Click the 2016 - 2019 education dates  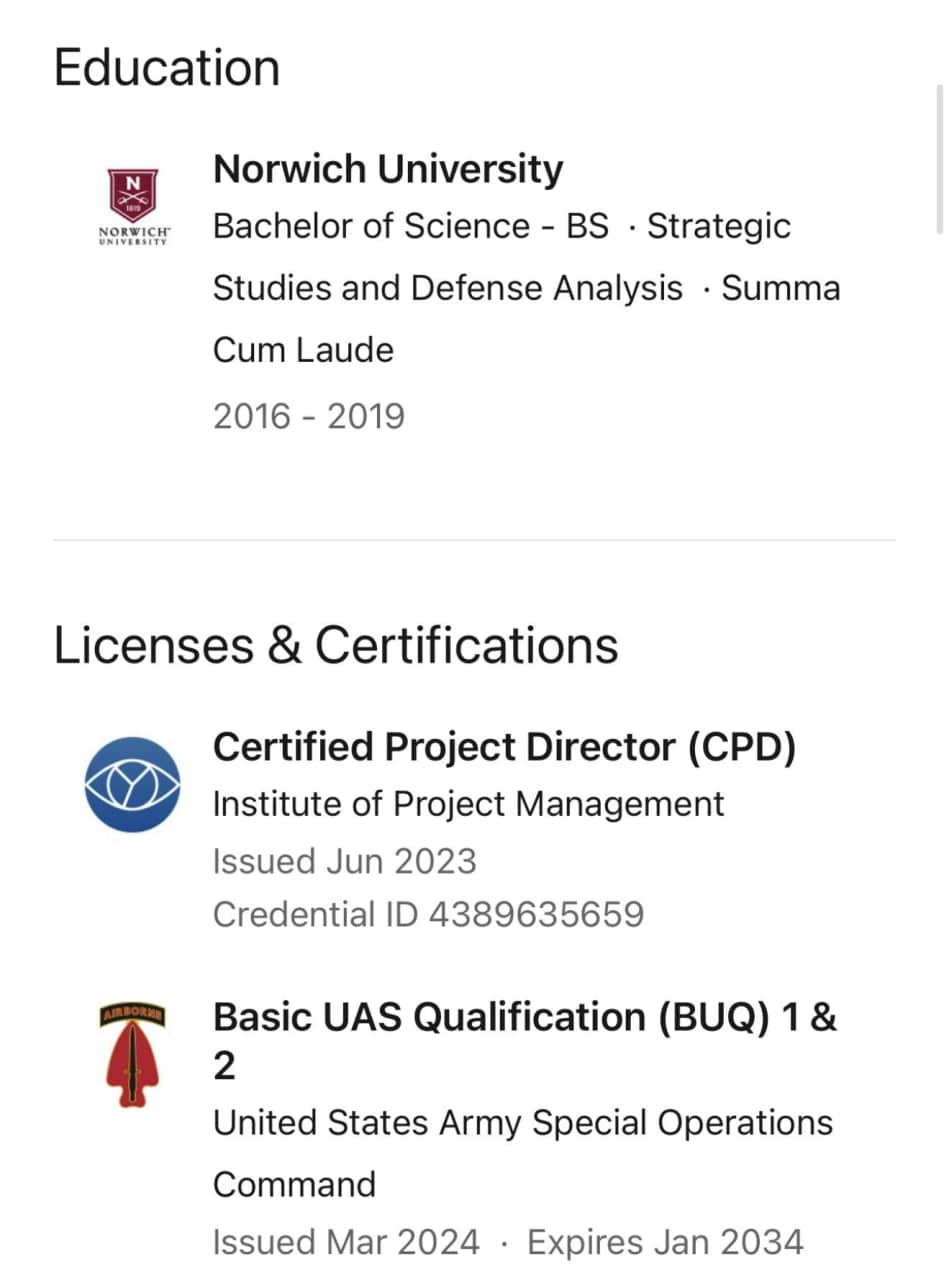click(308, 415)
